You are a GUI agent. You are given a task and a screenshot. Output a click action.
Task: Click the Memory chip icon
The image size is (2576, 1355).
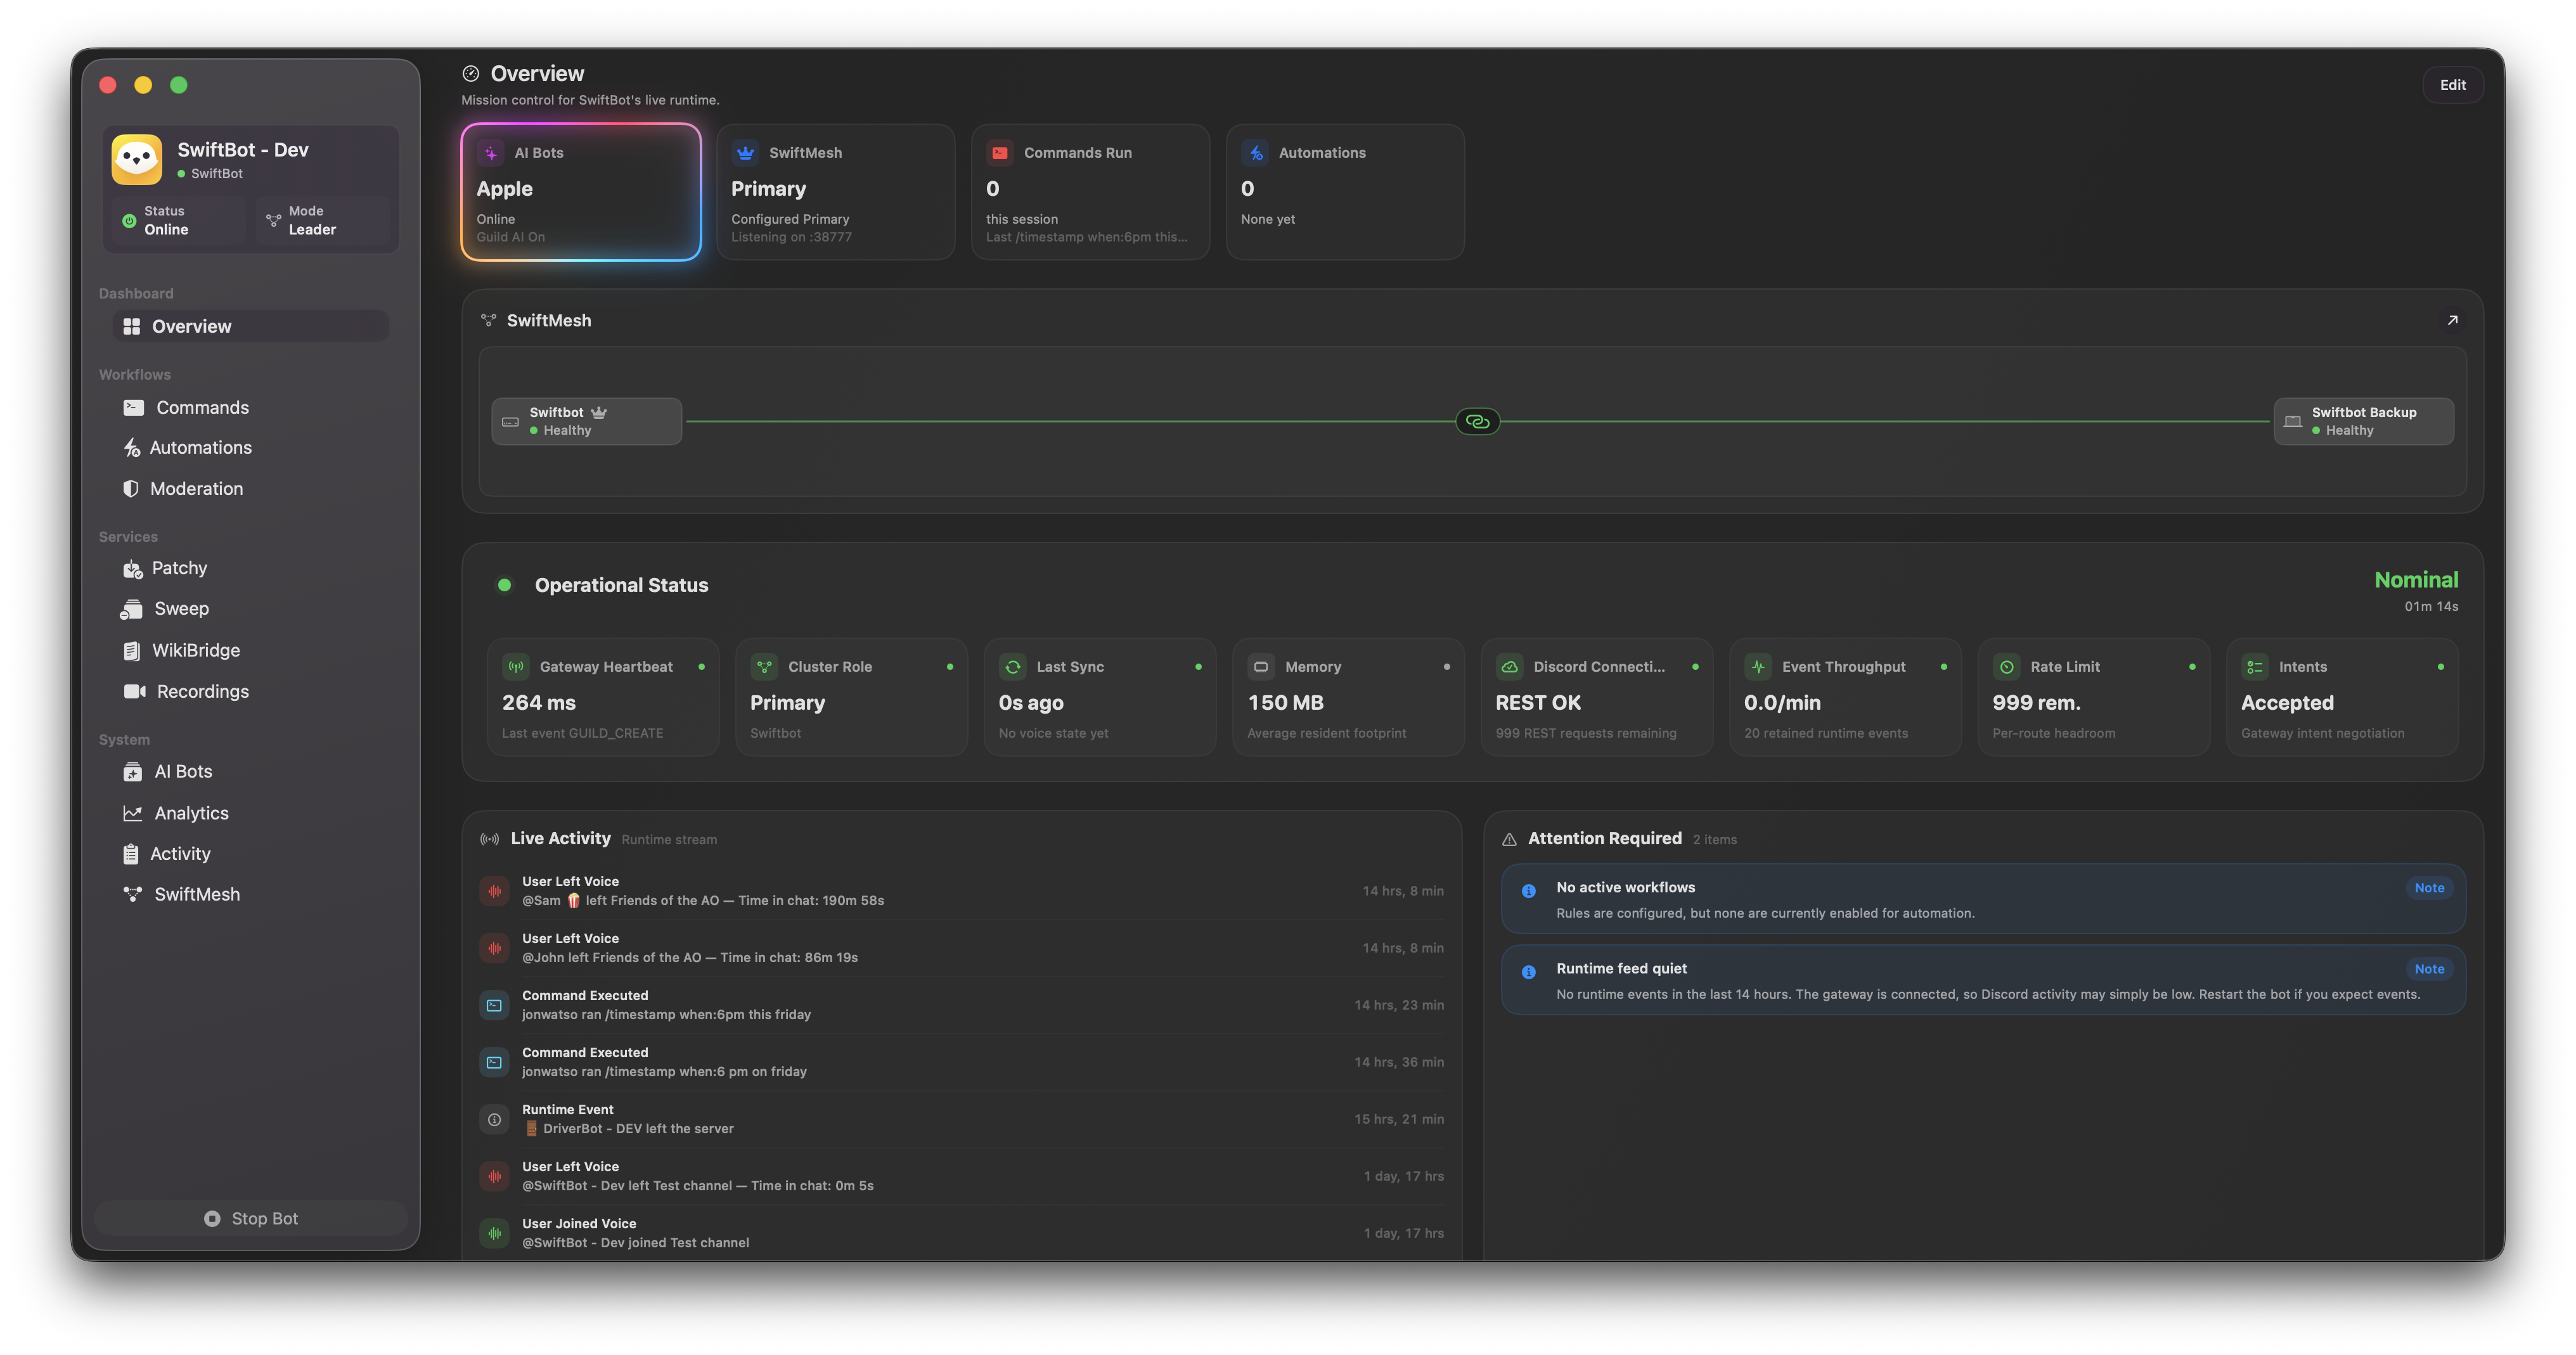pos(1261,667)
